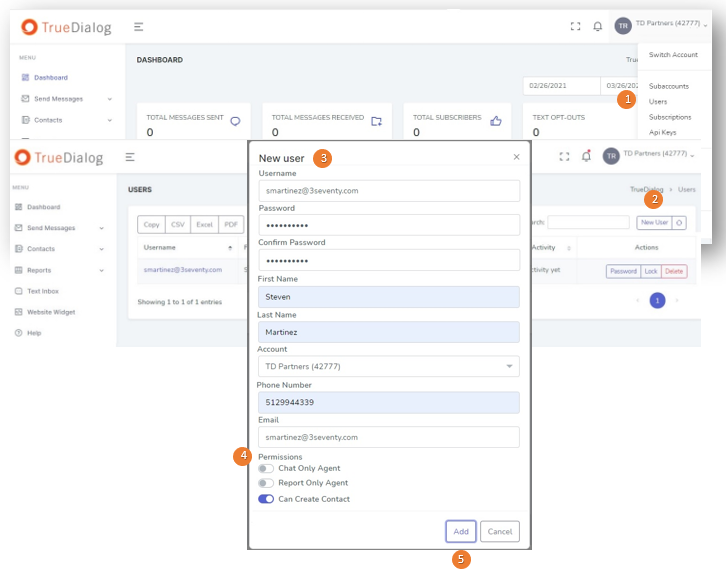Click the Website Widget sidebar icon

(18, 312)
